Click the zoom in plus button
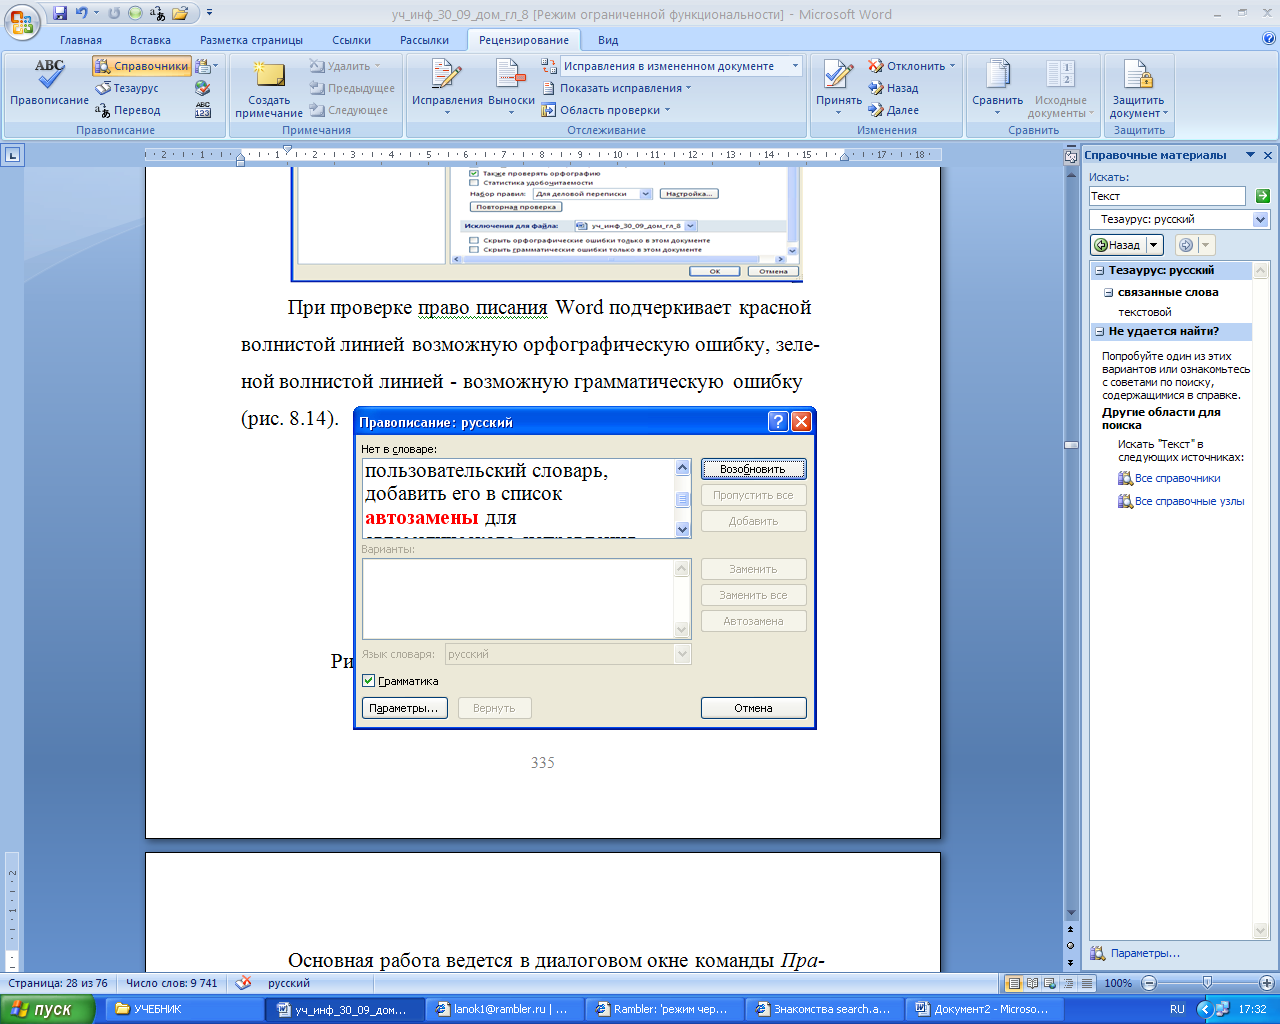The height and width of the screenshot is (1024, 1280). 1266,983
